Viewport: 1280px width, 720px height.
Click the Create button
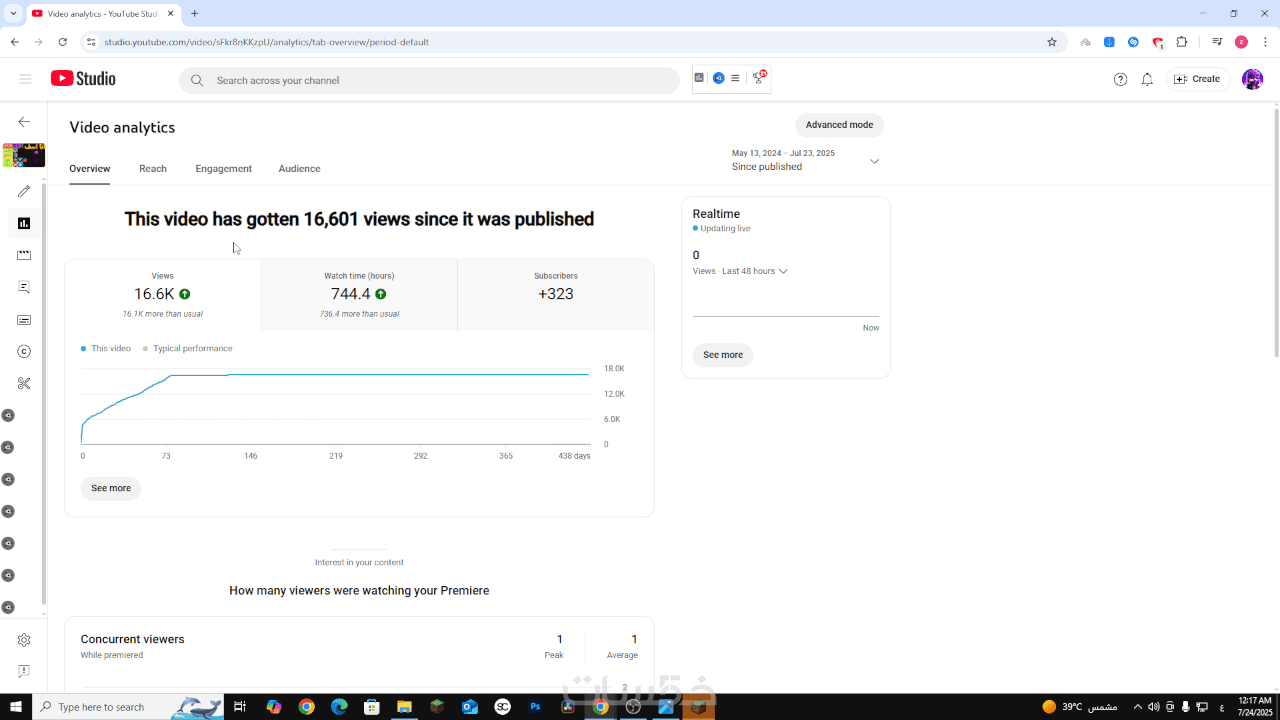pyautogui.click(x=1198, y=79)
